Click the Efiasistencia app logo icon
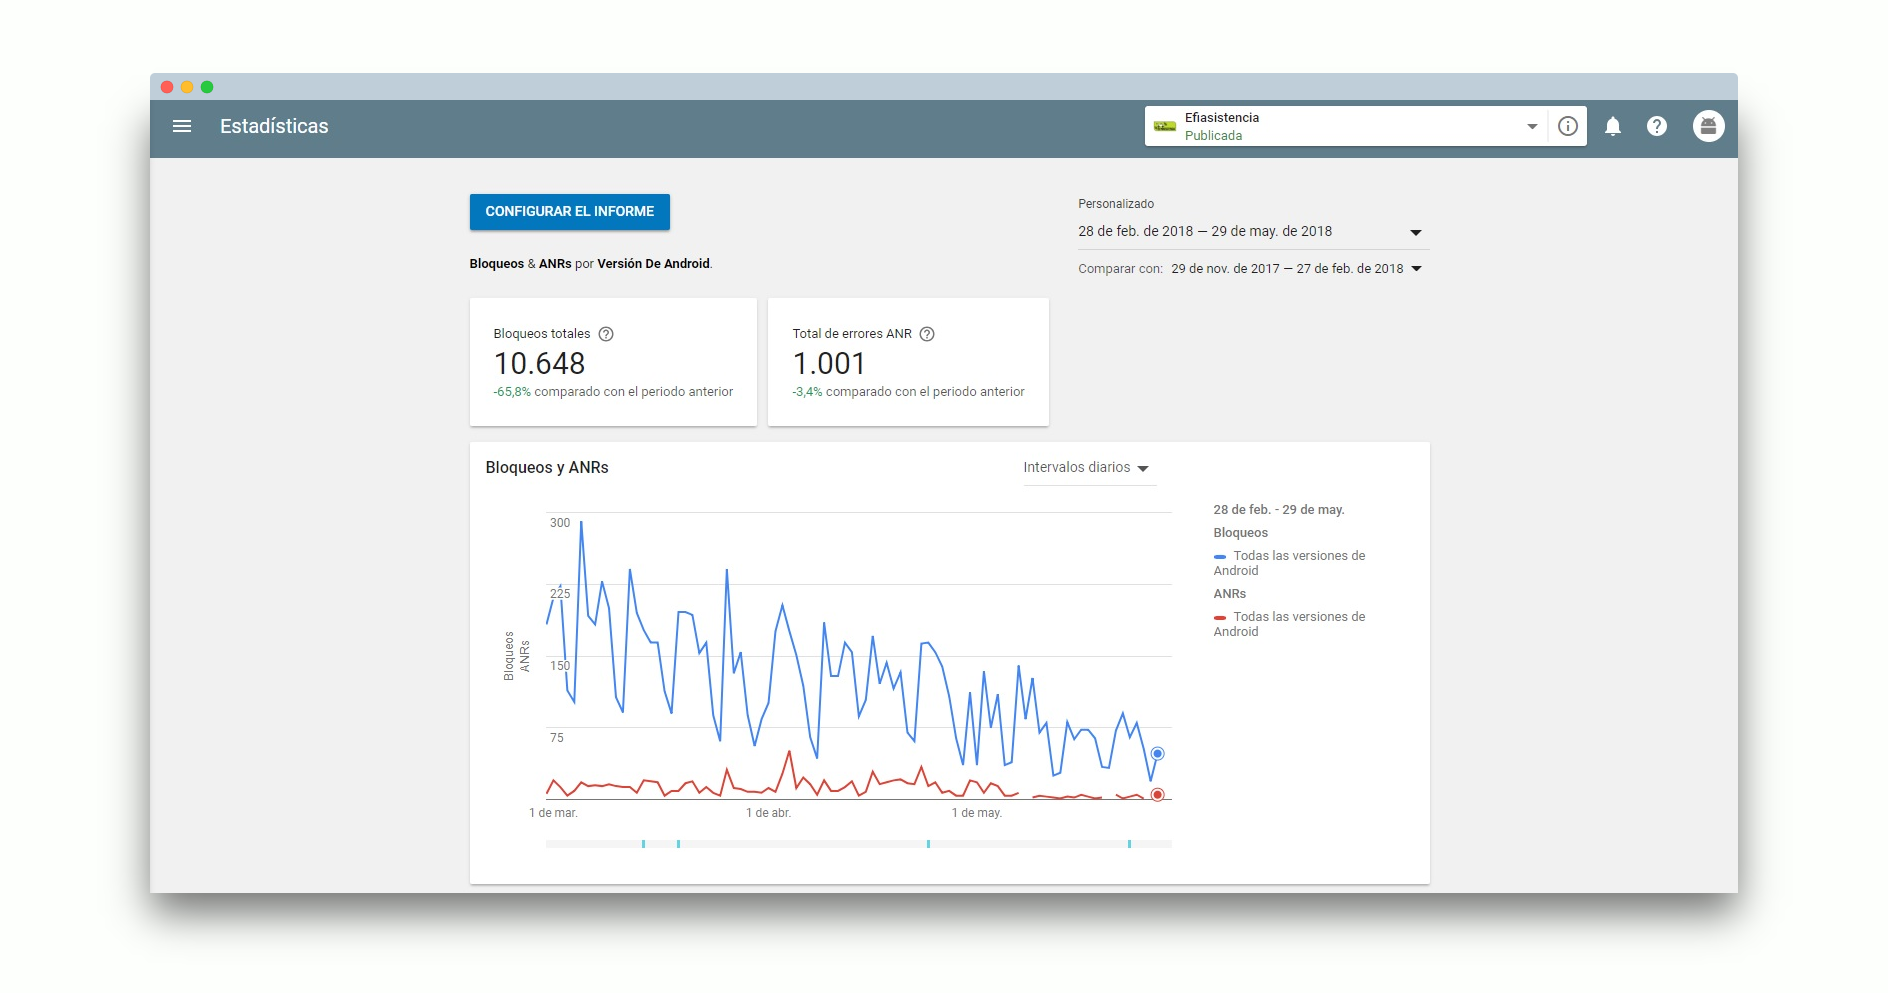This screenshot has width=1888, height=993. coord(1165,126)
